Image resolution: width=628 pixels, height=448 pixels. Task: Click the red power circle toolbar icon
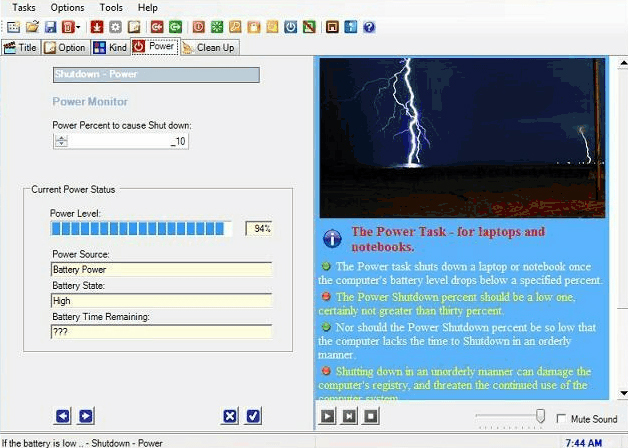click(199, 27)
